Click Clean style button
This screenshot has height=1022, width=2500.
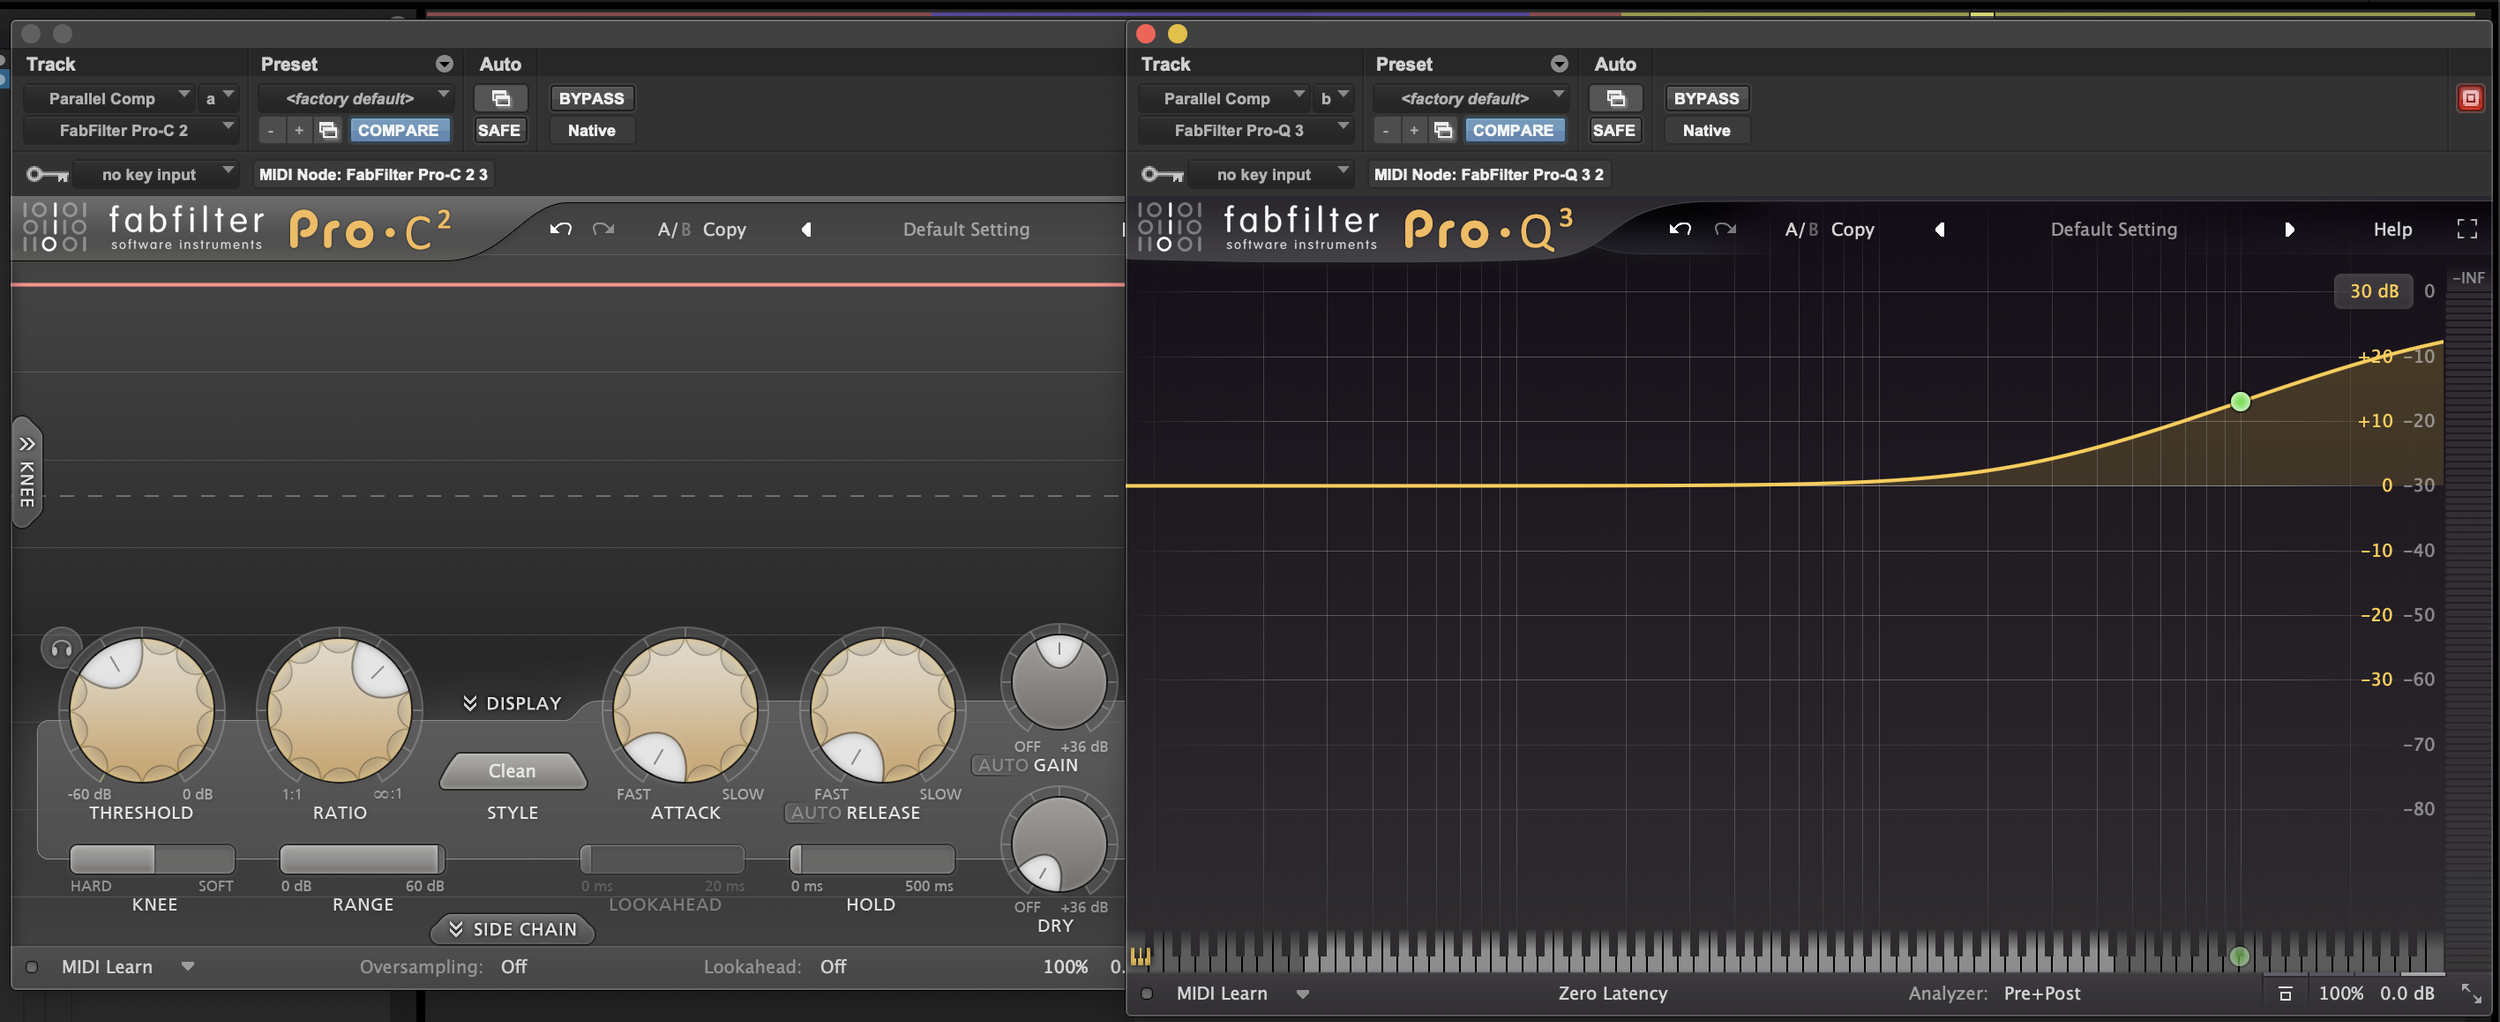(x=512, y=771)
